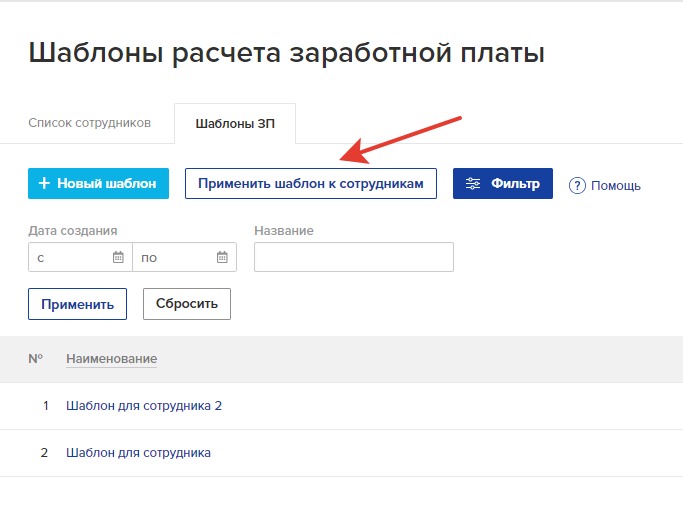Toggle the Фильтр button
683x515 pixels.
[x=503, y=183]
